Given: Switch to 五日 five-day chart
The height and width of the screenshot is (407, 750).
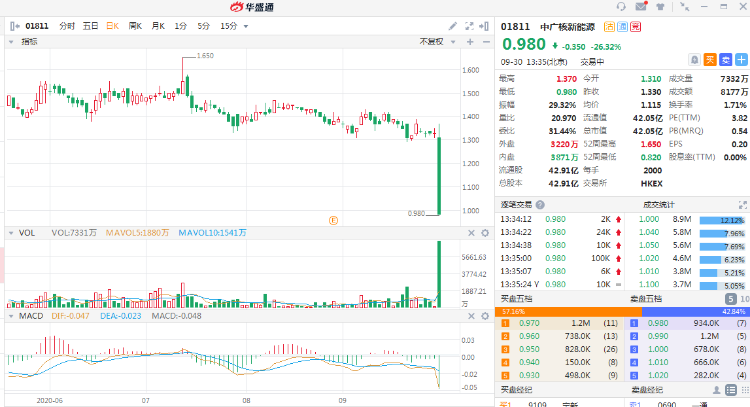Looking at the screenshot, I should pyautogui.click(x=90, y=26).
